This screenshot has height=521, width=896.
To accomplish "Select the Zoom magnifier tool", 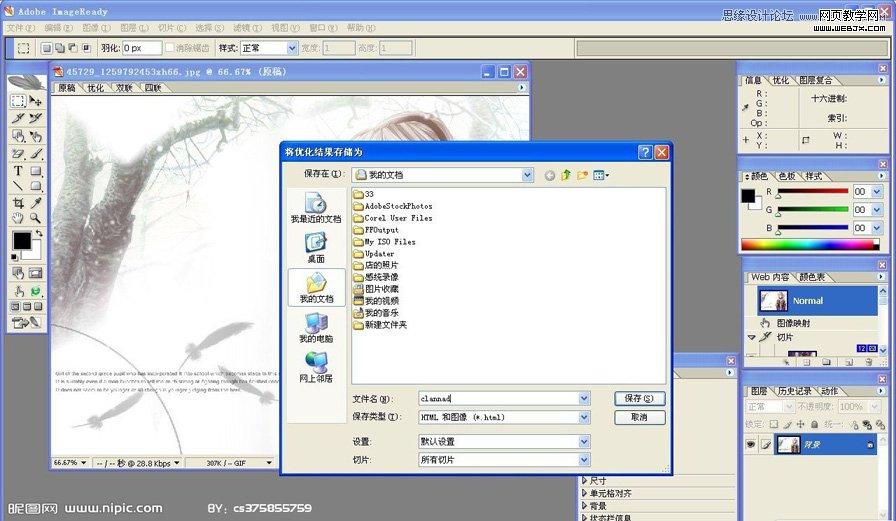I will click(35, 218).
